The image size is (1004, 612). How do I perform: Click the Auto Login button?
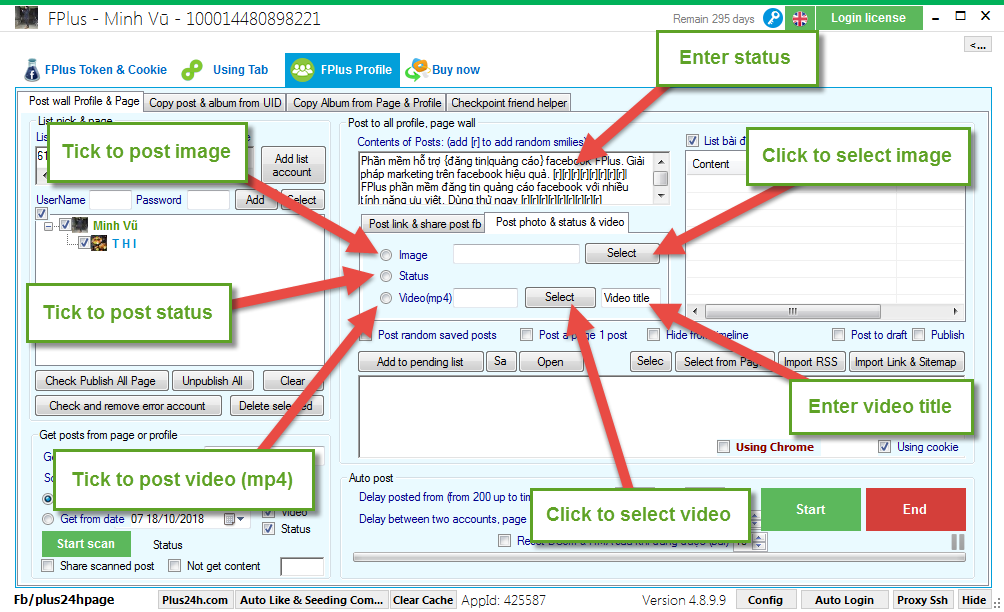844,600
